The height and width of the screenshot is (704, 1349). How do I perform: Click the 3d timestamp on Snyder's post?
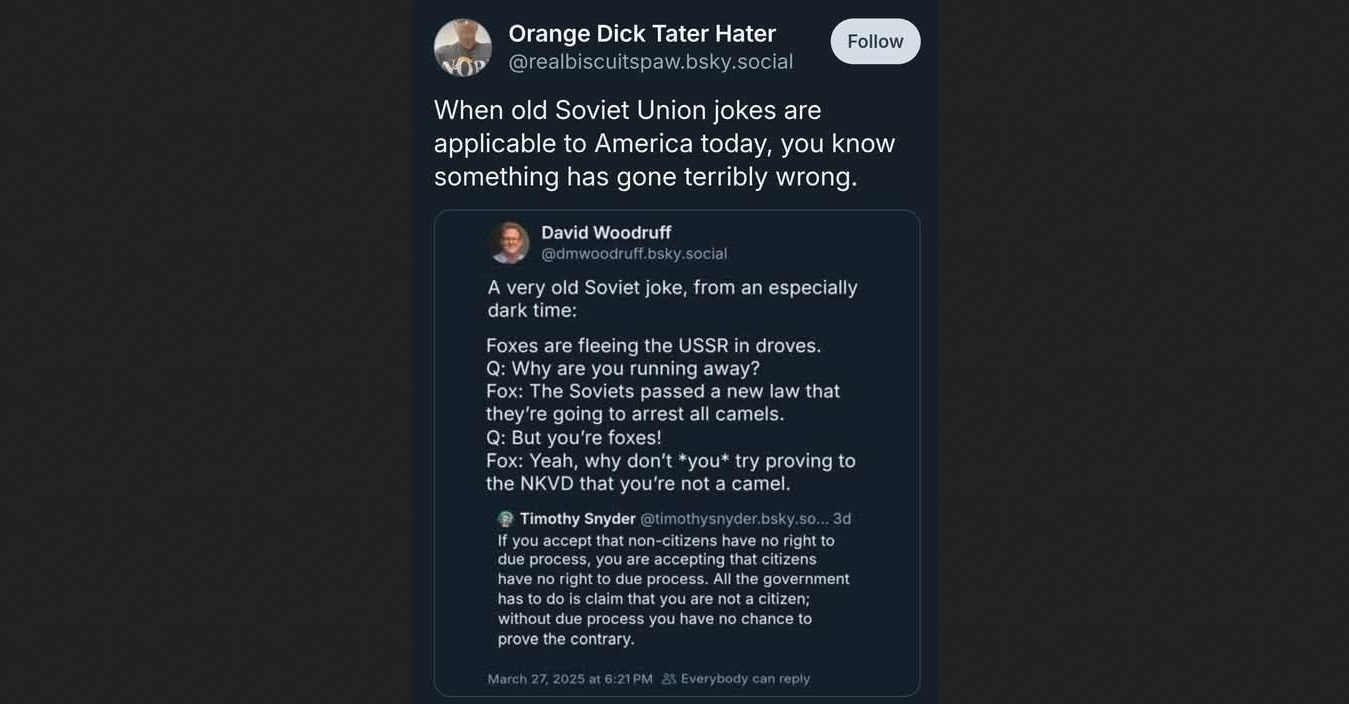click(x=842, y=519)
